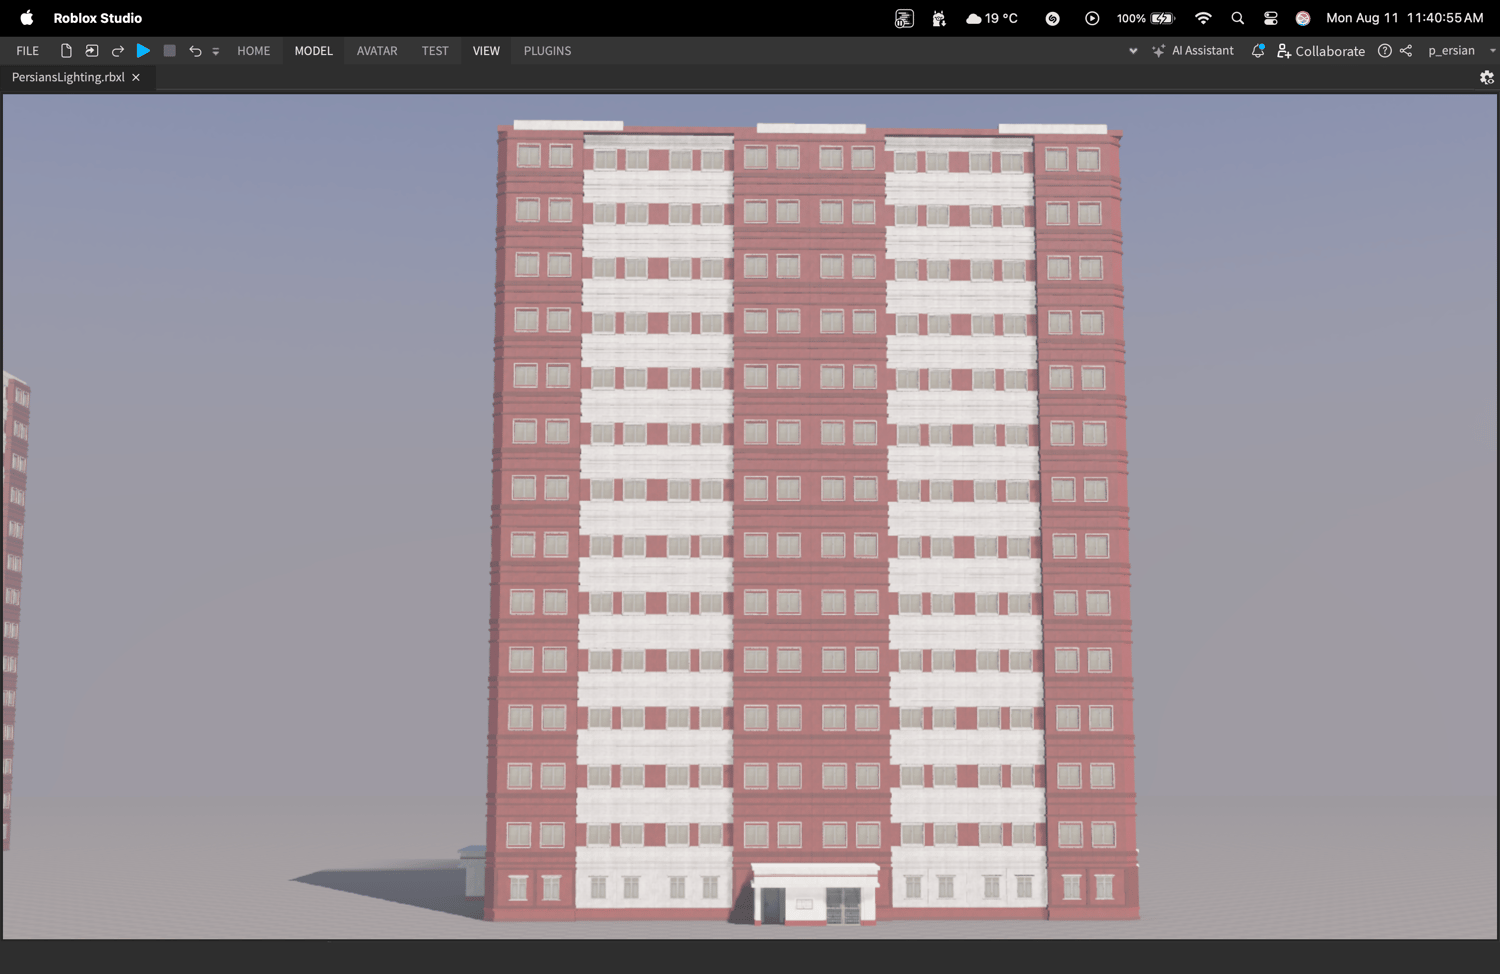Open battery status 100% indicator

pyautogui.click(x=1146, y=18)
